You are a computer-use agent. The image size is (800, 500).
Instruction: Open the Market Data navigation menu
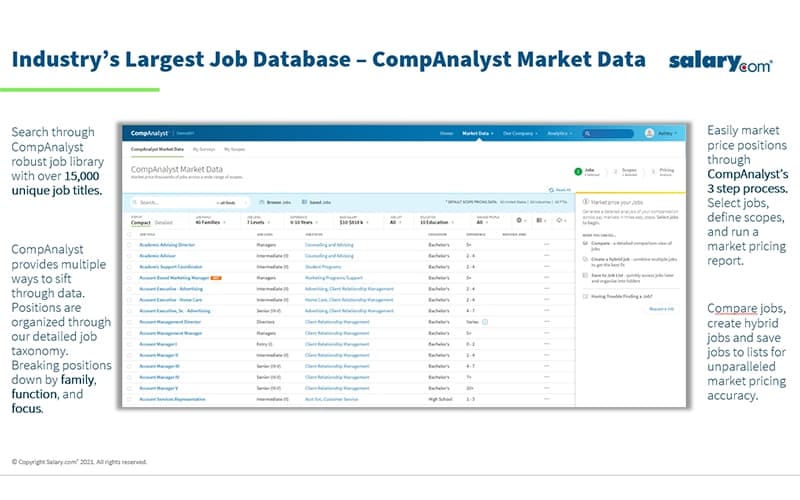(x=478, y=133)
